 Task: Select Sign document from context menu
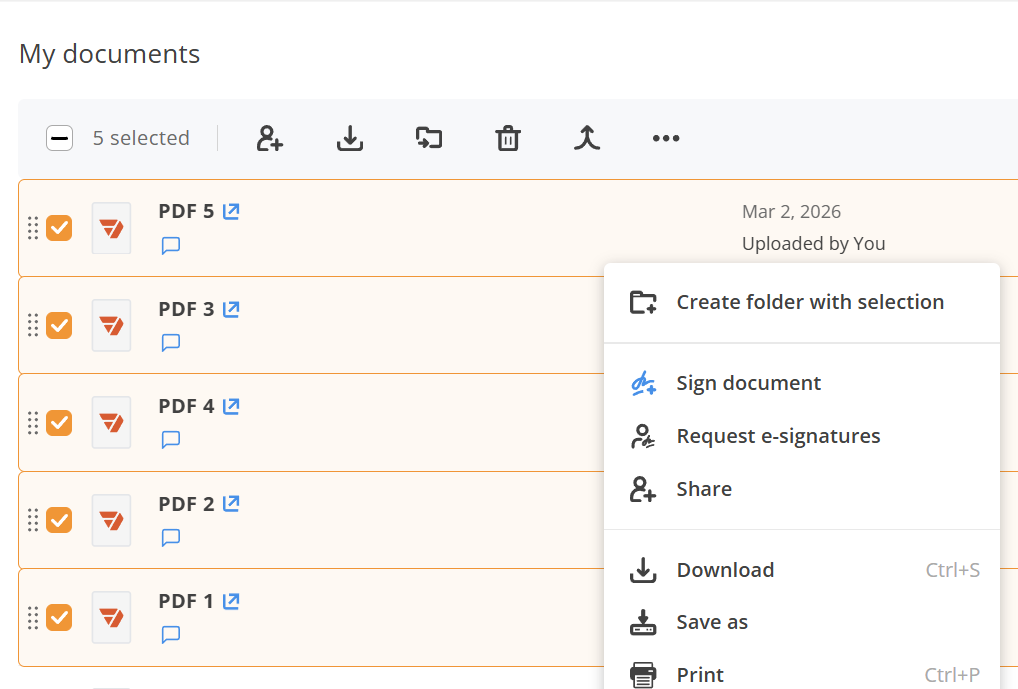pos(802,383)
